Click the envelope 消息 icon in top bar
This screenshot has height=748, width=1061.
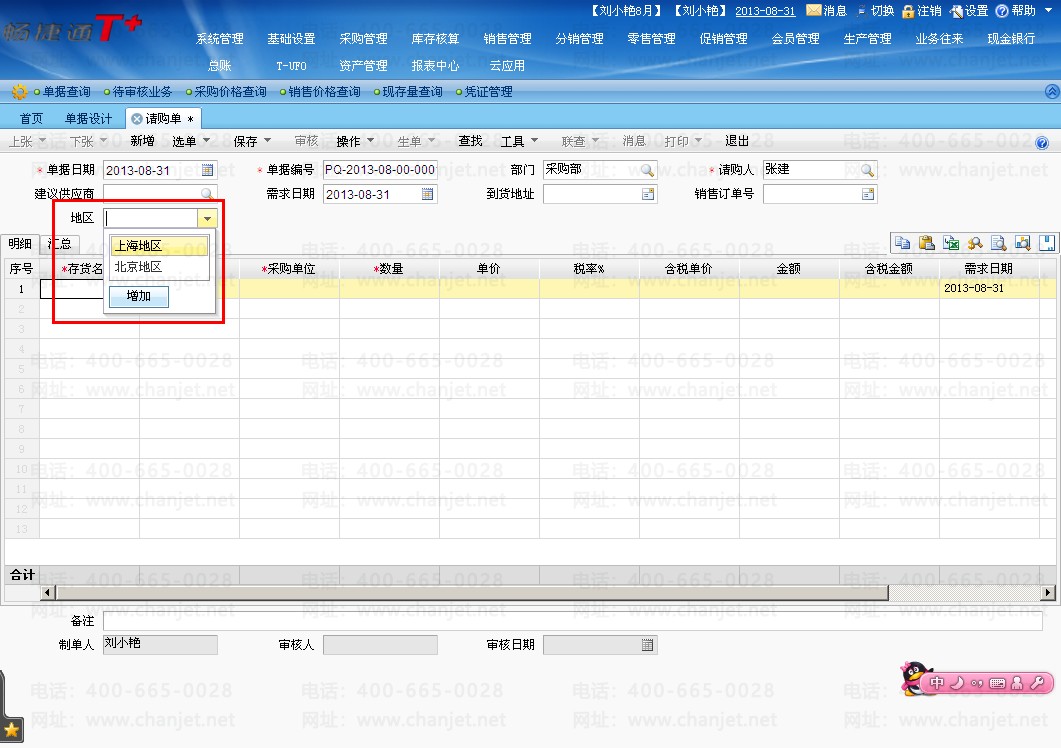[x=814, y=10]
